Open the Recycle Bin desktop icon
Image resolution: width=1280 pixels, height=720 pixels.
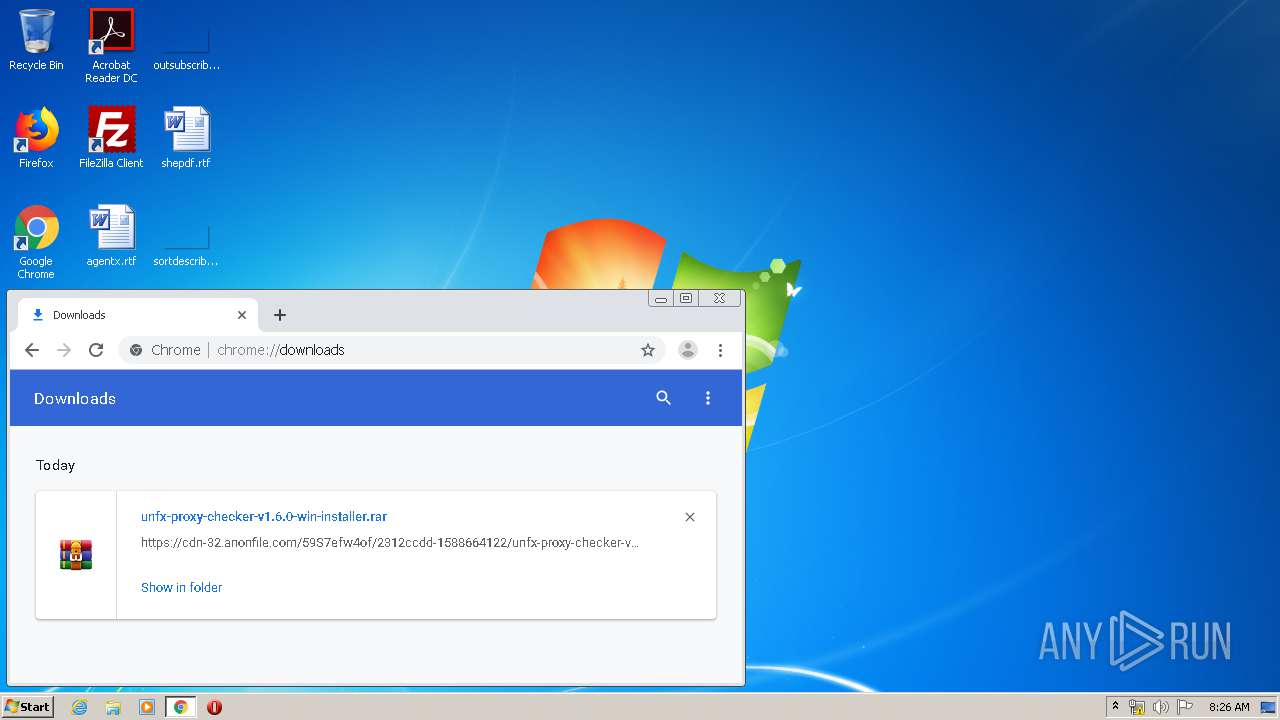tap(36, 40)
